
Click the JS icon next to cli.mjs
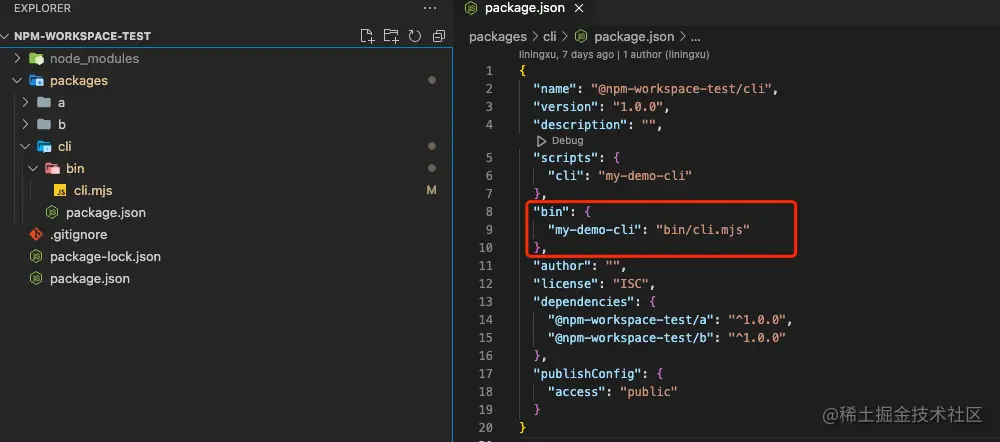pos(60,191)
